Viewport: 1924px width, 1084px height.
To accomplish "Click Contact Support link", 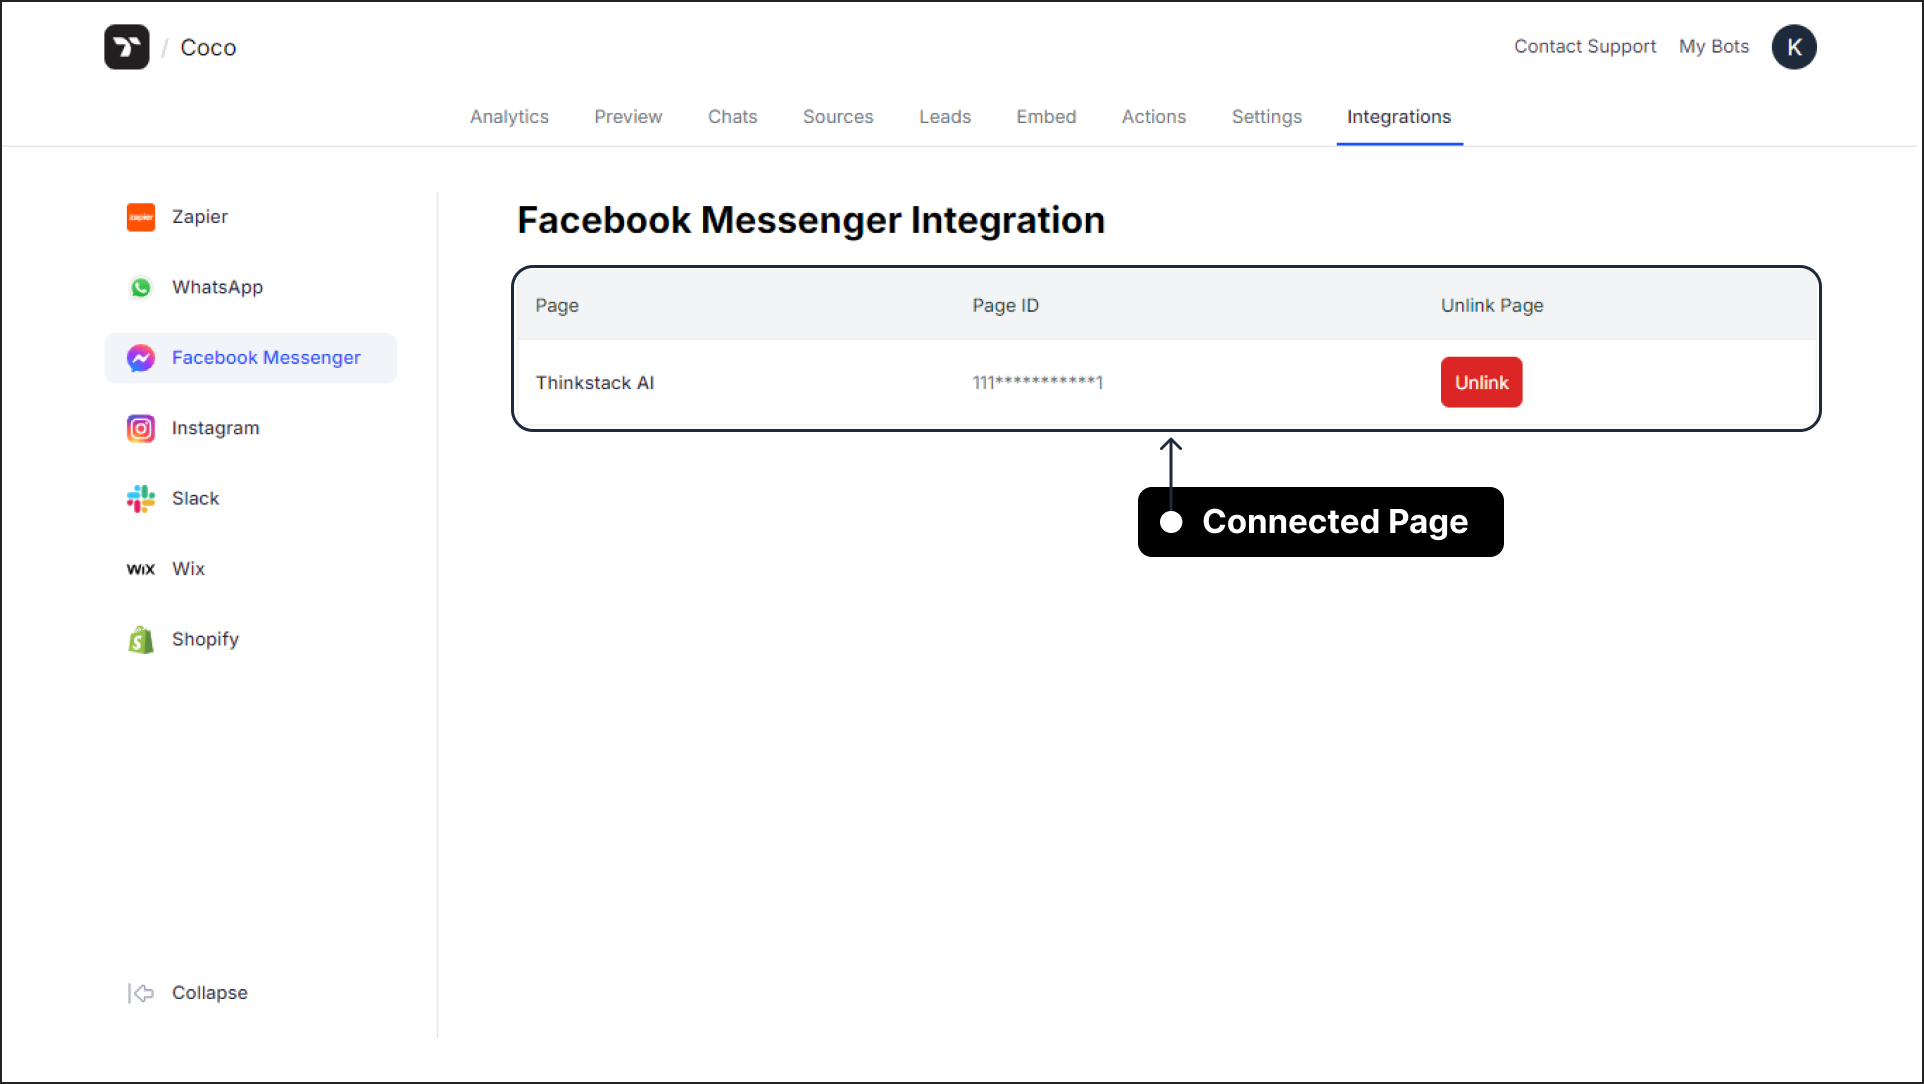I will [x=1584, y=46].
